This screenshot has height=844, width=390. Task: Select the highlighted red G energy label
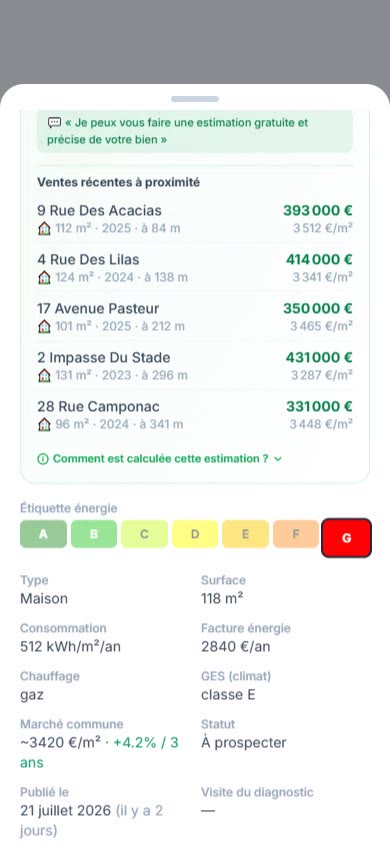click(x=346, y=538)
